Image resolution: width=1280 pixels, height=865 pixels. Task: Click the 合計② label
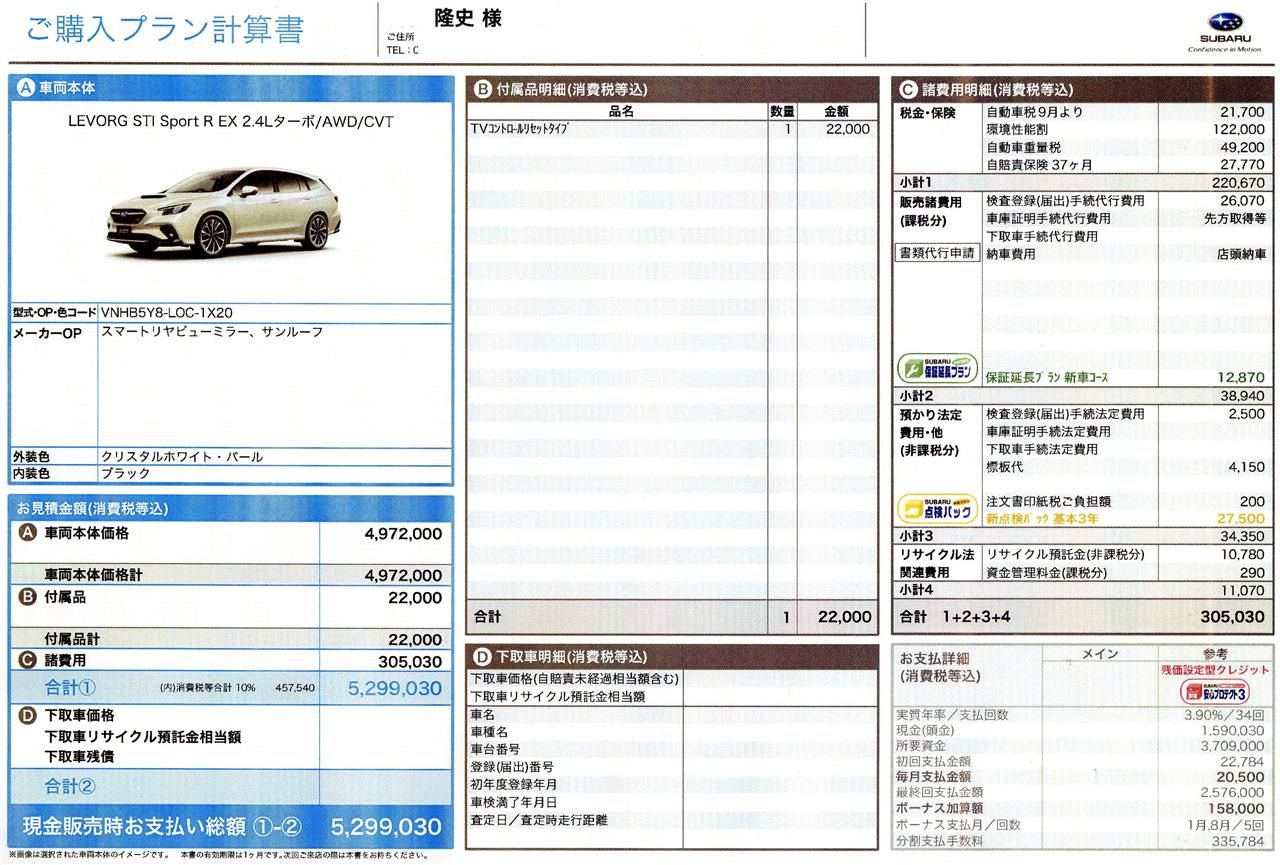click(x=70, y=785)
